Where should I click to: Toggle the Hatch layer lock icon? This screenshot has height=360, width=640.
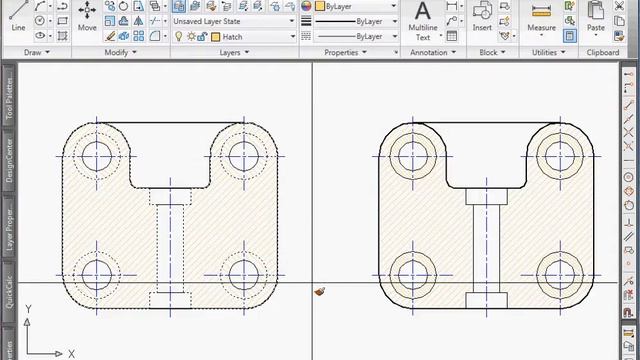pos(202,37)
